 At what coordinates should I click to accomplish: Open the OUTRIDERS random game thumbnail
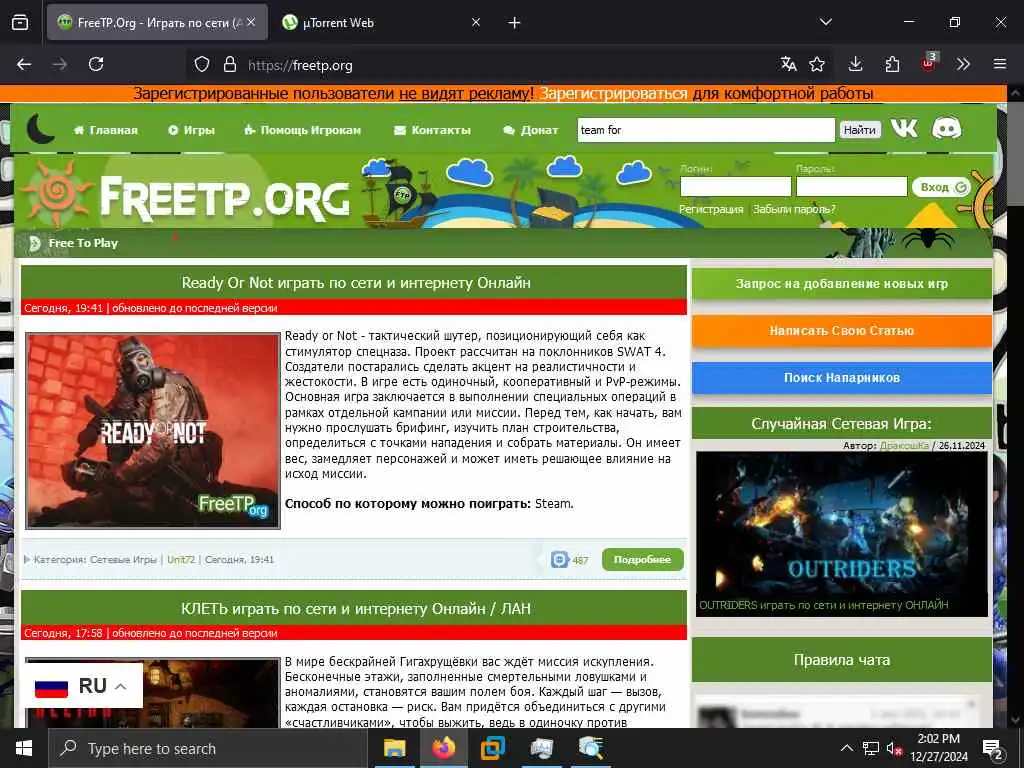[842, 533]
